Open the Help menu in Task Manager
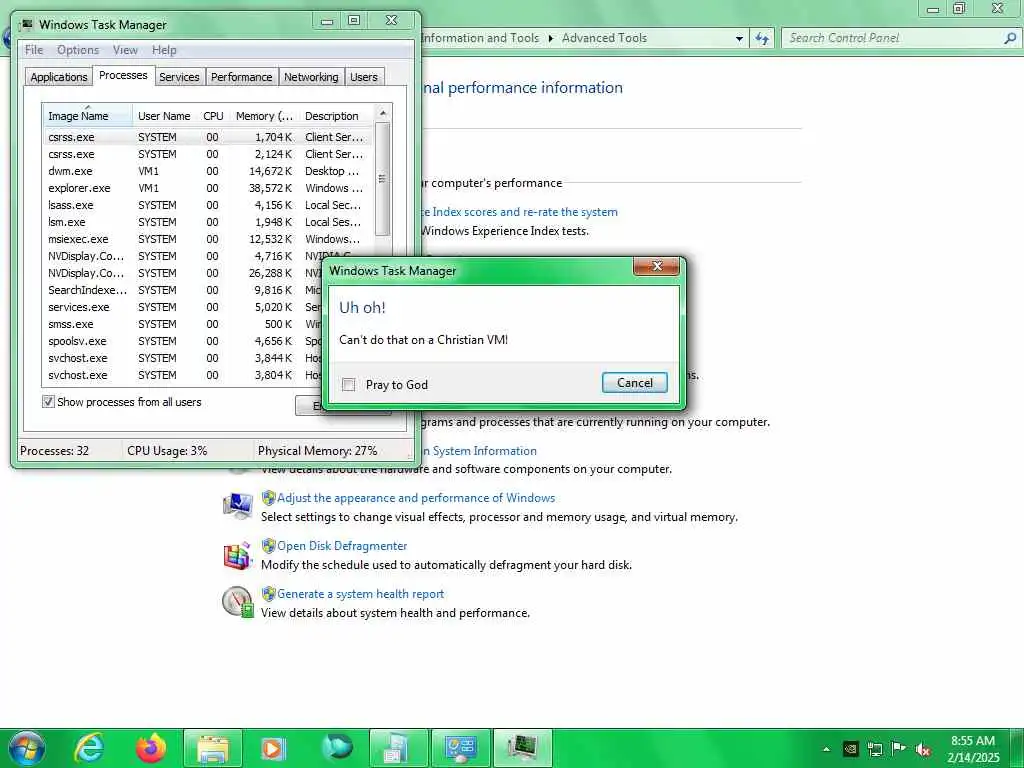1024x768 pixels. point(164,50)
